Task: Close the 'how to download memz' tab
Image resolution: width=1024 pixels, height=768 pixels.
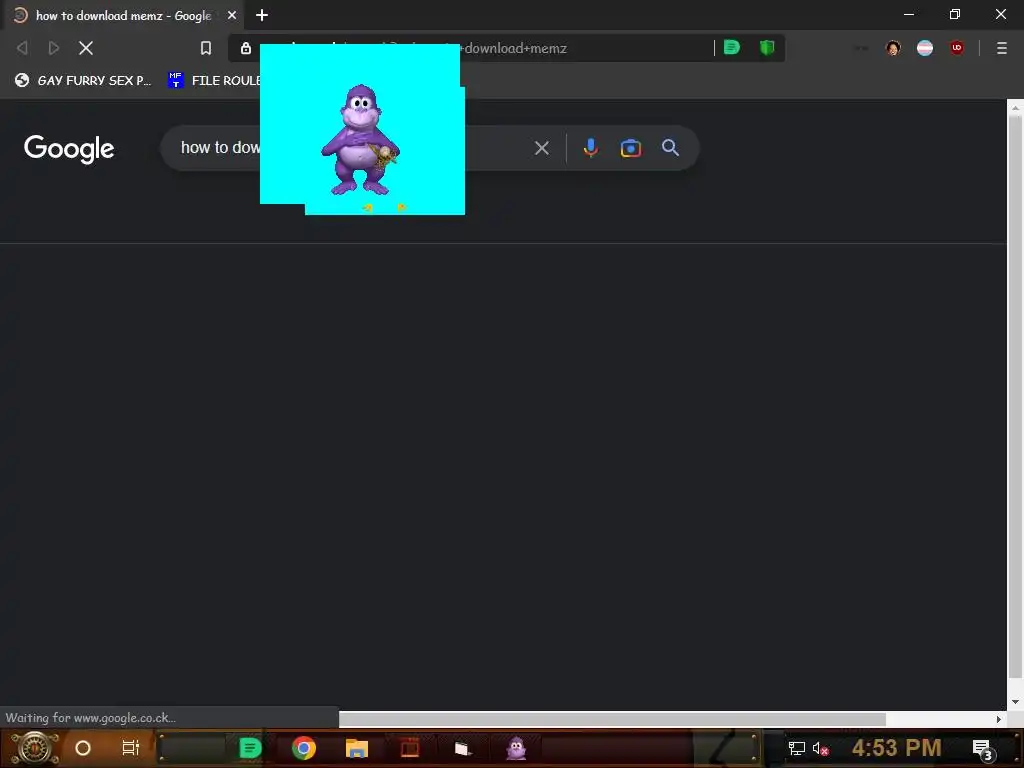Action: point(232,15)
